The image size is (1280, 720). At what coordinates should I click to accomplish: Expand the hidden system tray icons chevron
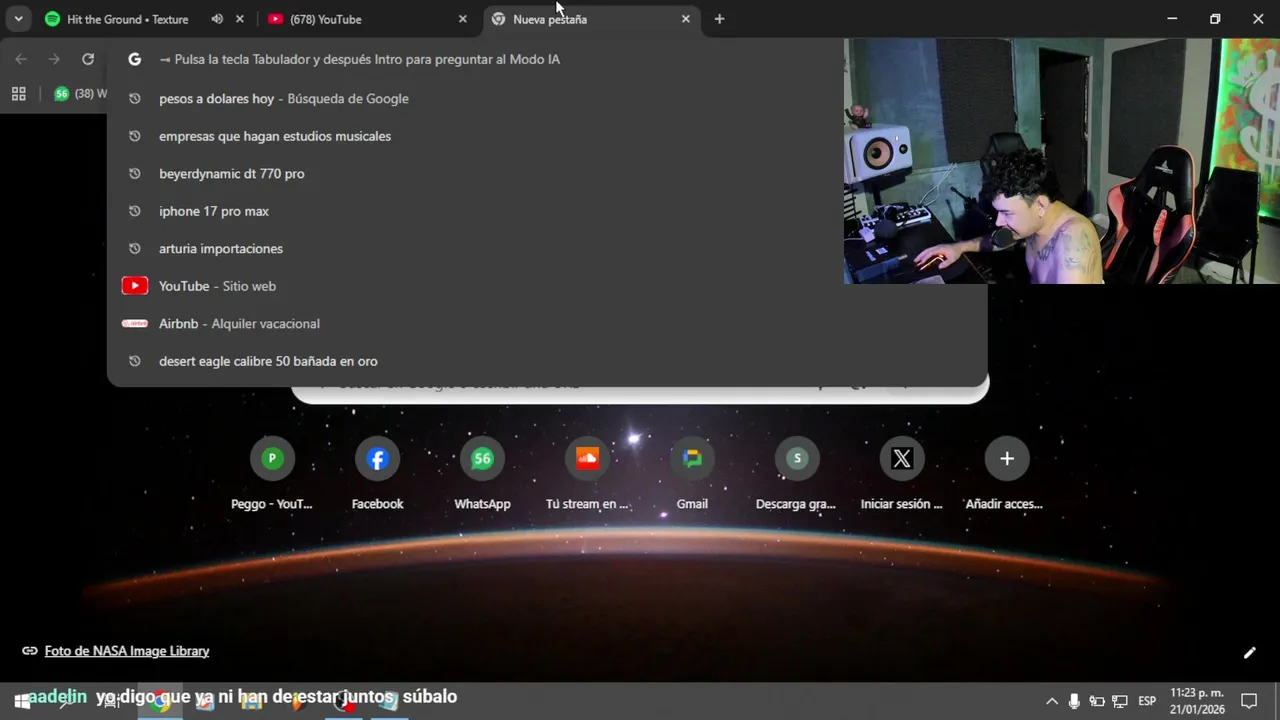[1052, 701]
